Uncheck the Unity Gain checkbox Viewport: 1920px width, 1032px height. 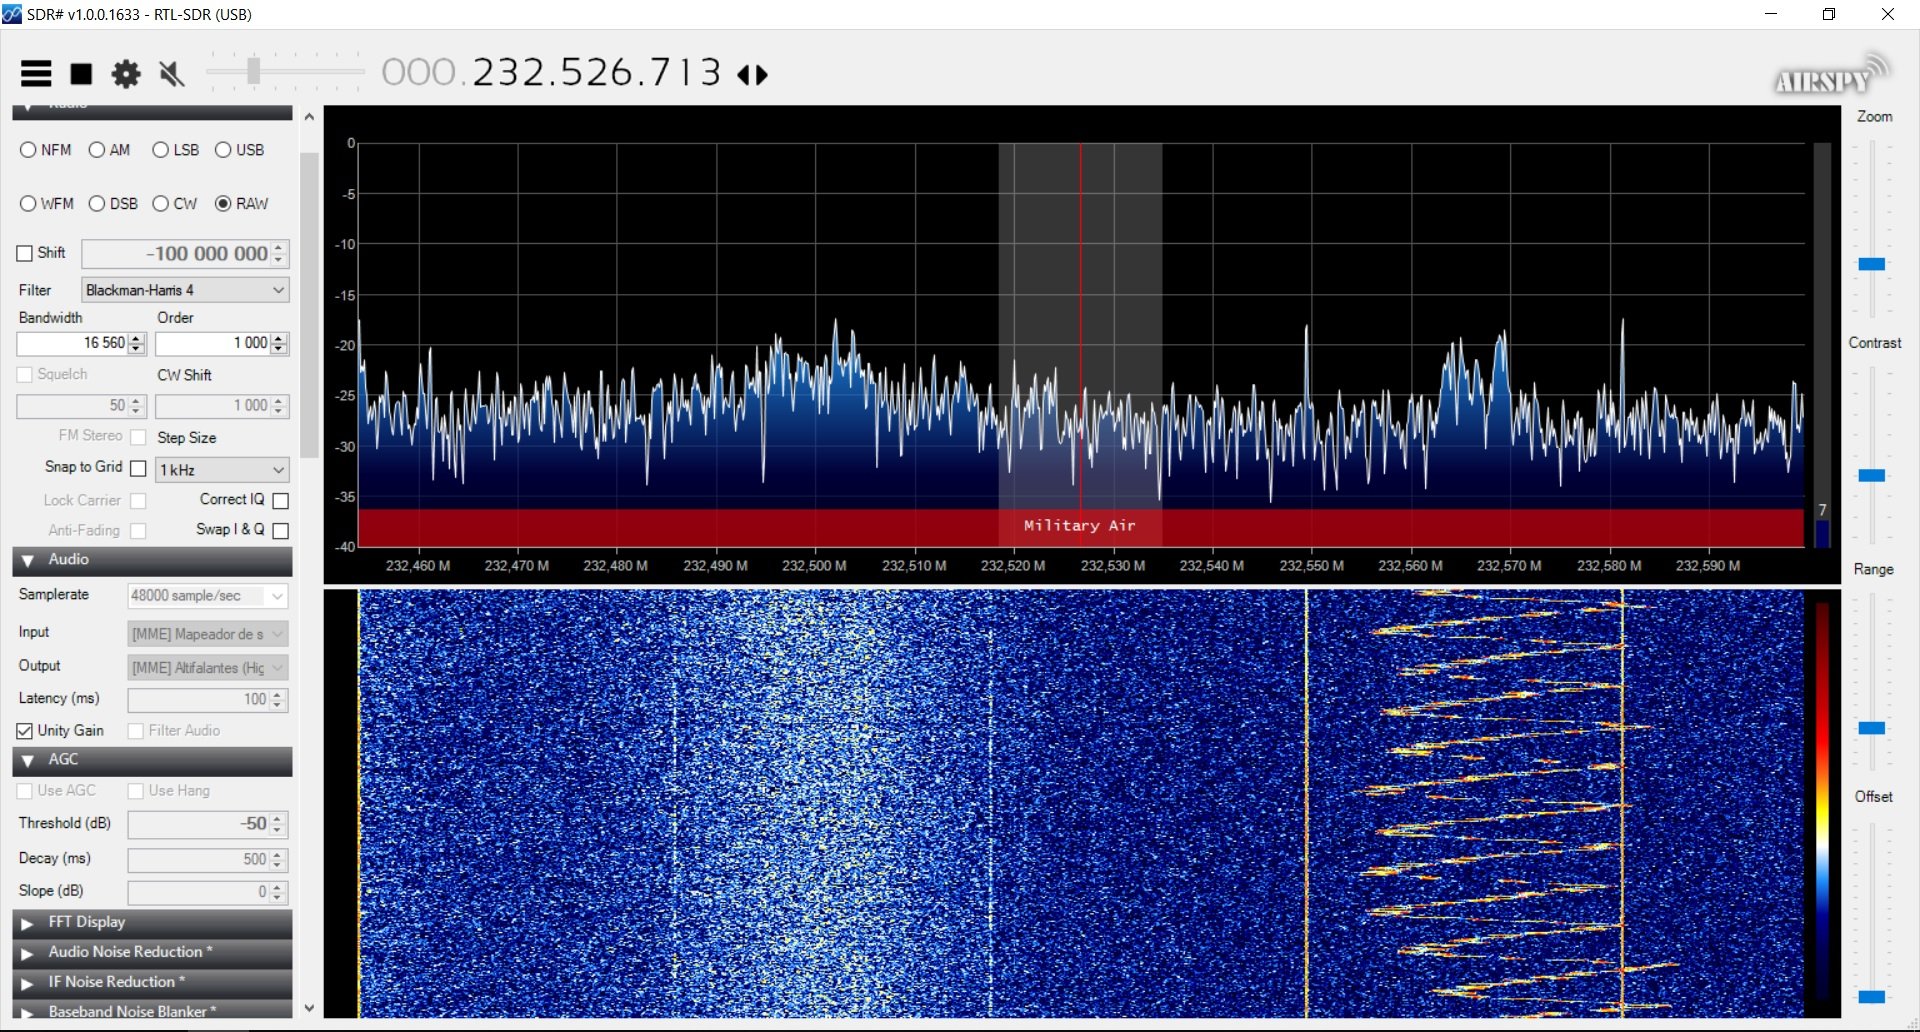pyautogui.click(x=25, y=731)
